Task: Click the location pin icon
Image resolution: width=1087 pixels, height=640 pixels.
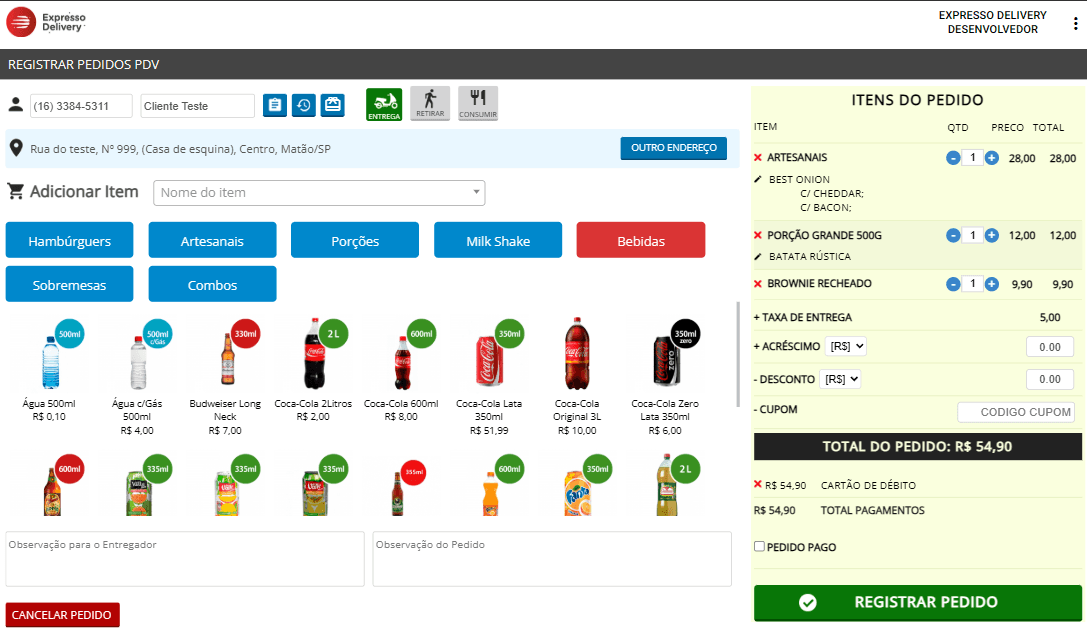Action: click(16, 148)
